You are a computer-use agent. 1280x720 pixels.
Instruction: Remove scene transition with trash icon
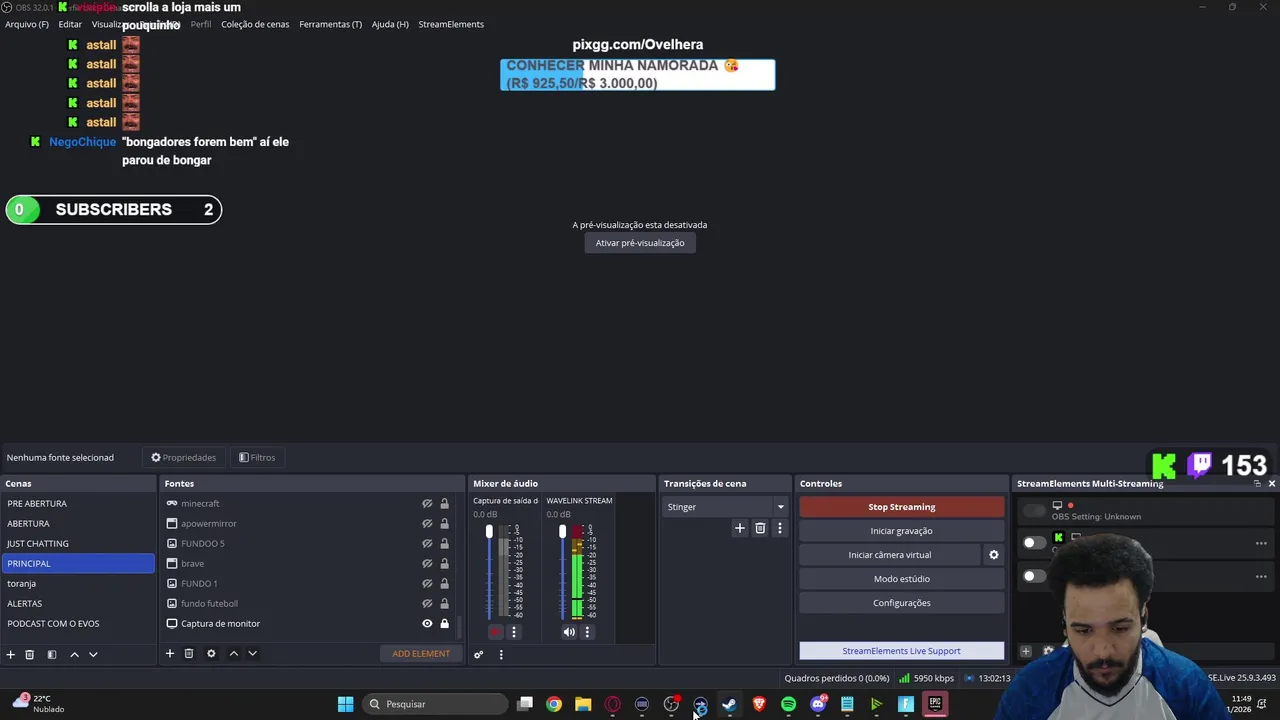click(x=760, y=528)
